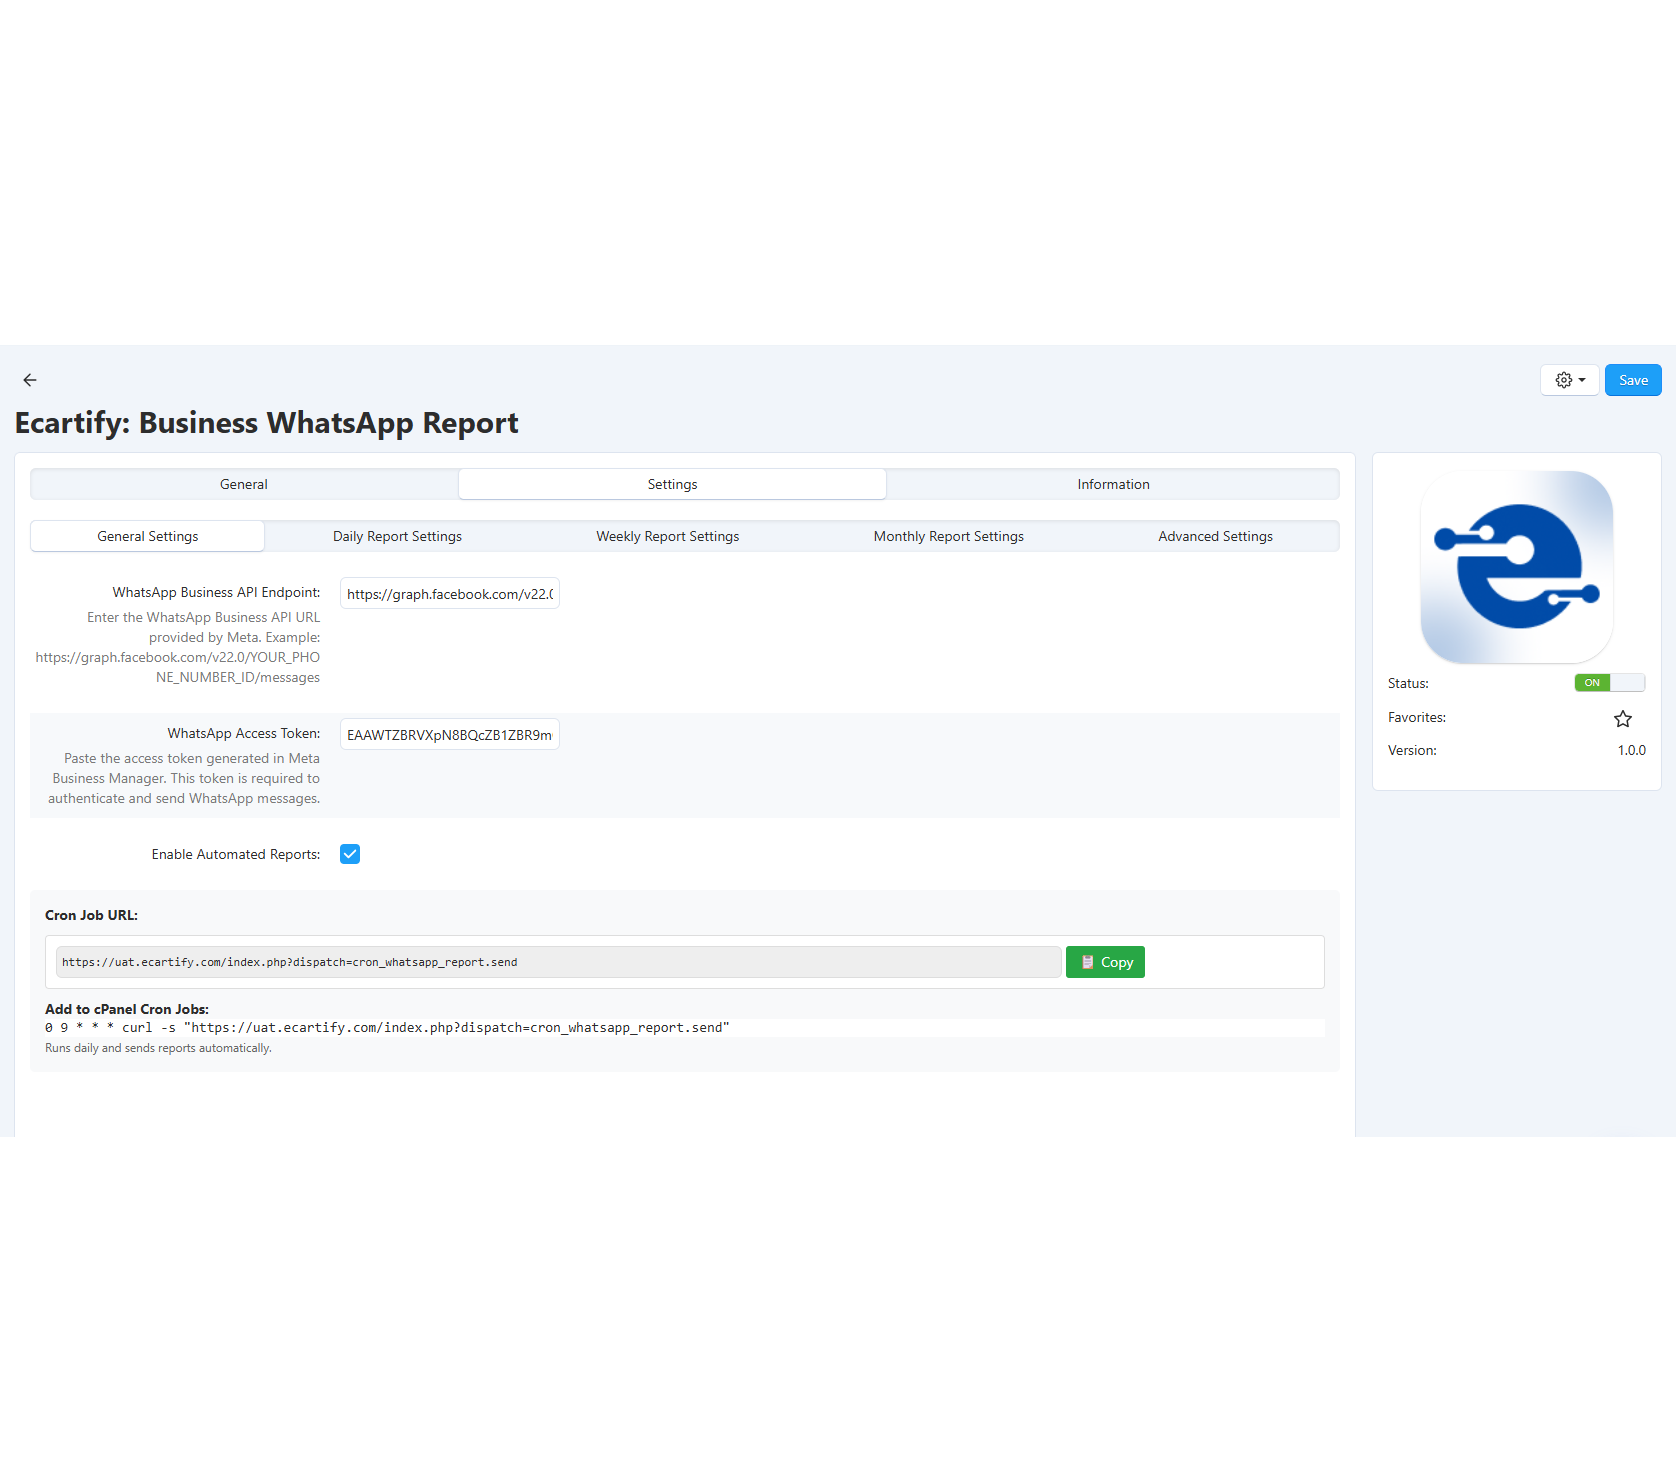Add the add-on to favorites with star
Screen dimensions: 1676x1482
point(1622,719)
